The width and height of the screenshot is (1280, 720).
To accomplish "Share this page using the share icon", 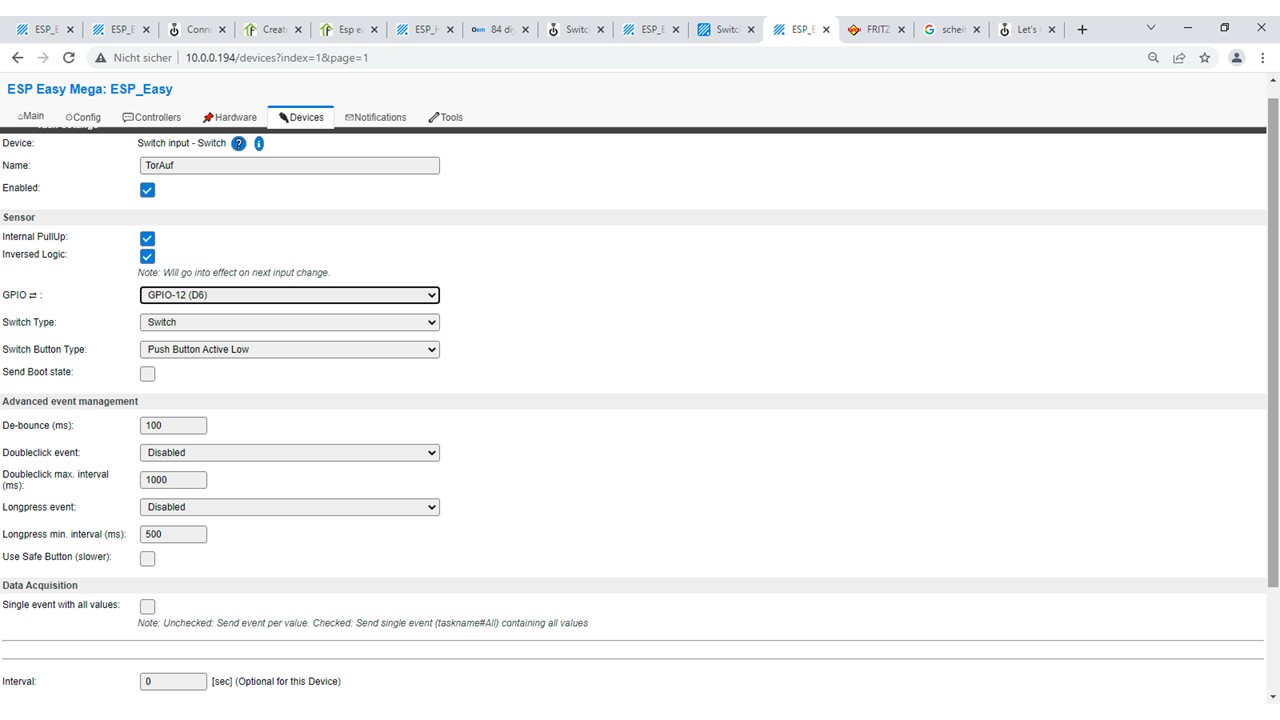I will (x=1179, y=58).
